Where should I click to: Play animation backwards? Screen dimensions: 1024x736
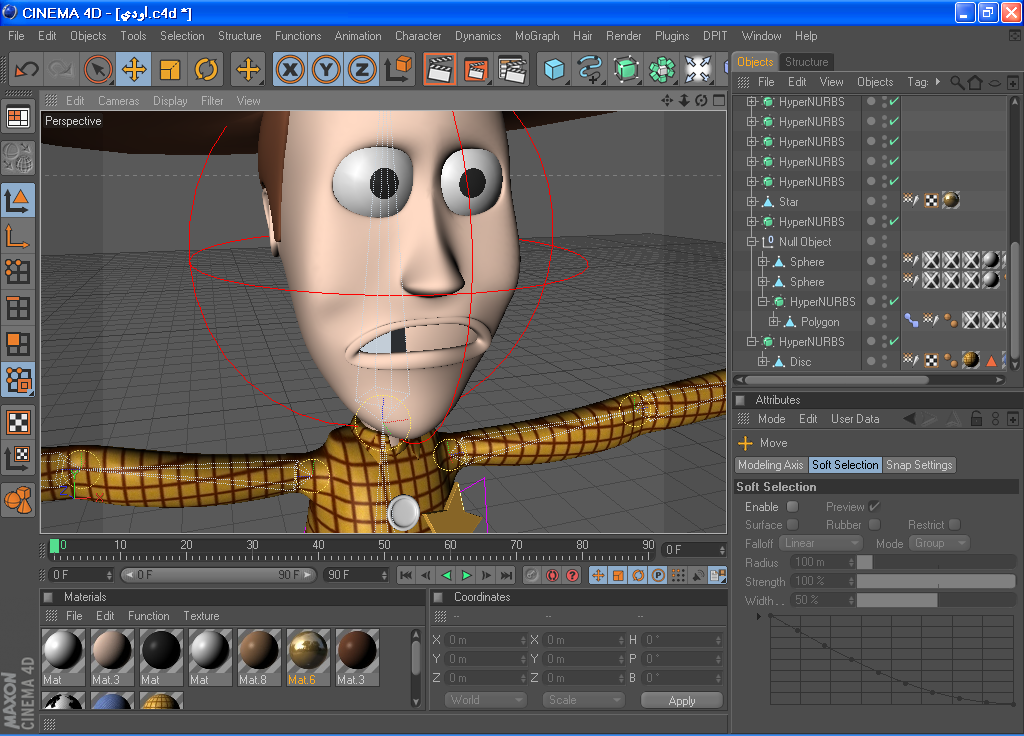[446, 575]
